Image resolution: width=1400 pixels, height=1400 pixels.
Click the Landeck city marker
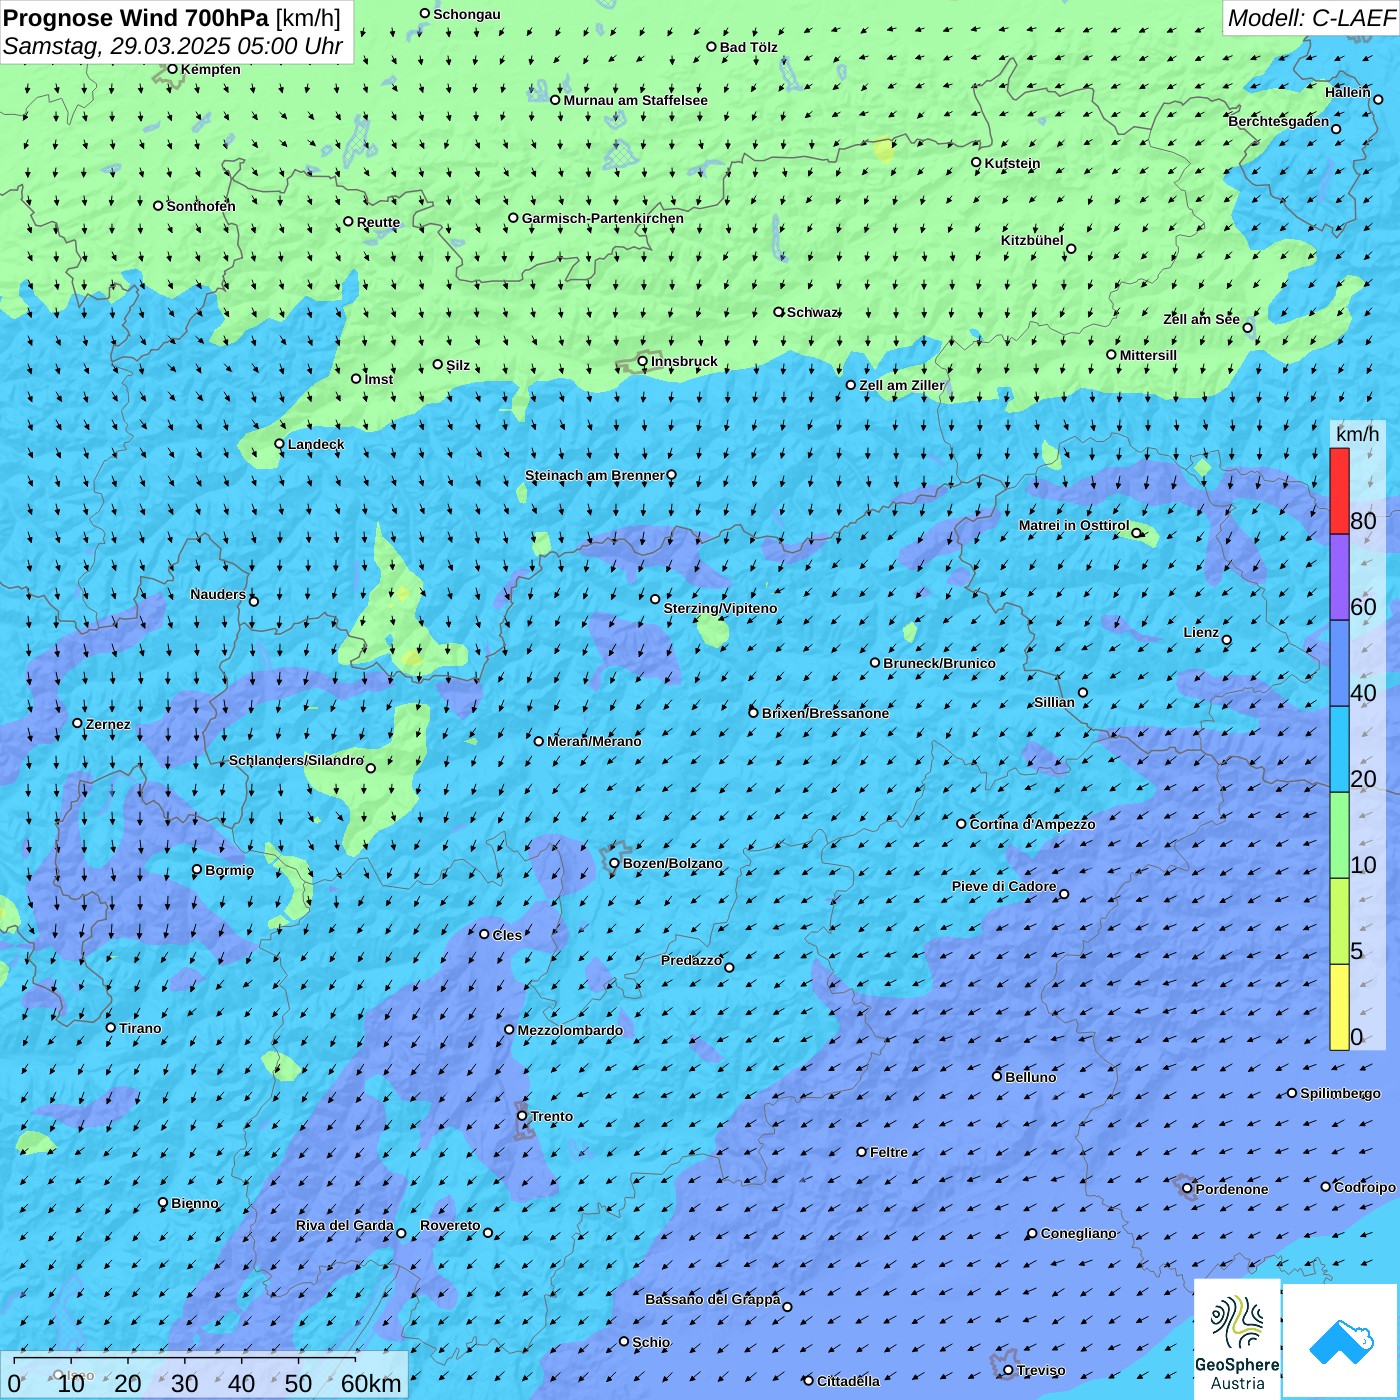point(280,444)
